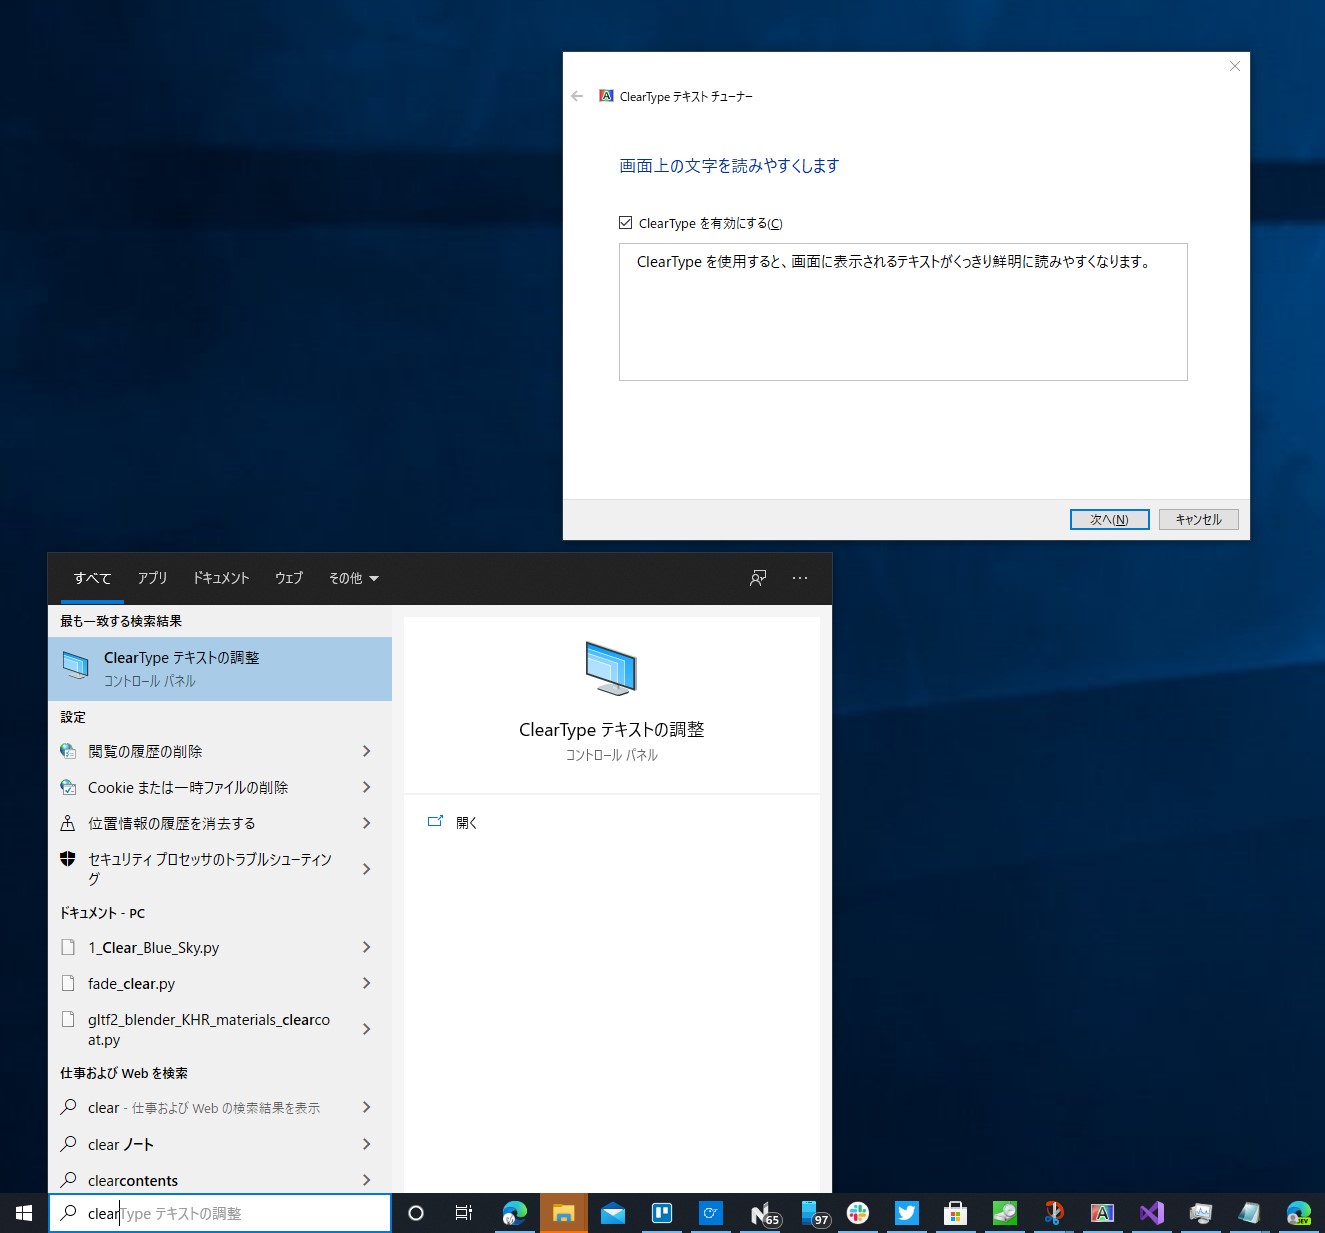Switch to the アプリ tab
Screen dimensions: 1325x1233
[152, 578]
